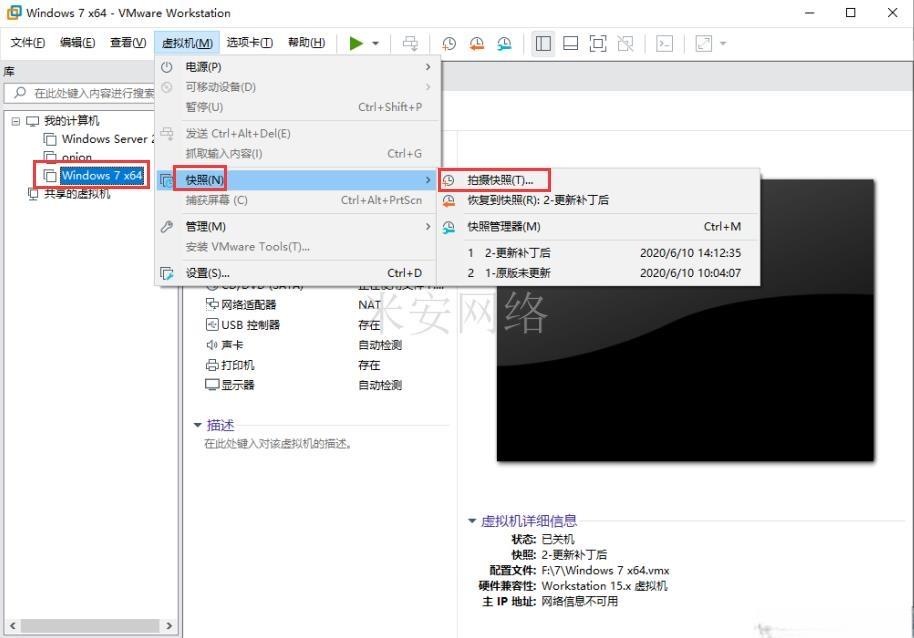
Task: Click the power icon beside 电源(P)
Action: (167, 67)
